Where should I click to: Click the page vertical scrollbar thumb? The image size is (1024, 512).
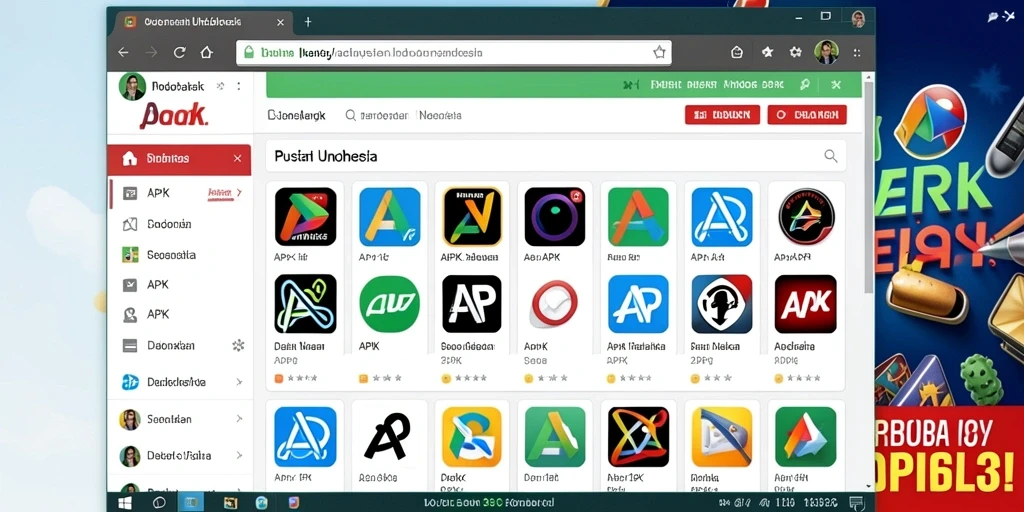click(x=868, y=186)
